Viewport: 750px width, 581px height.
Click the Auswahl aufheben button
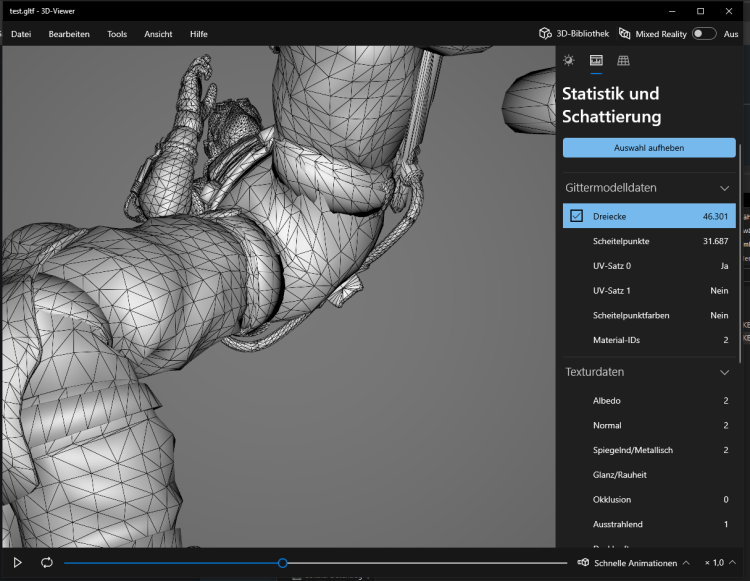(x=649, y=148)
